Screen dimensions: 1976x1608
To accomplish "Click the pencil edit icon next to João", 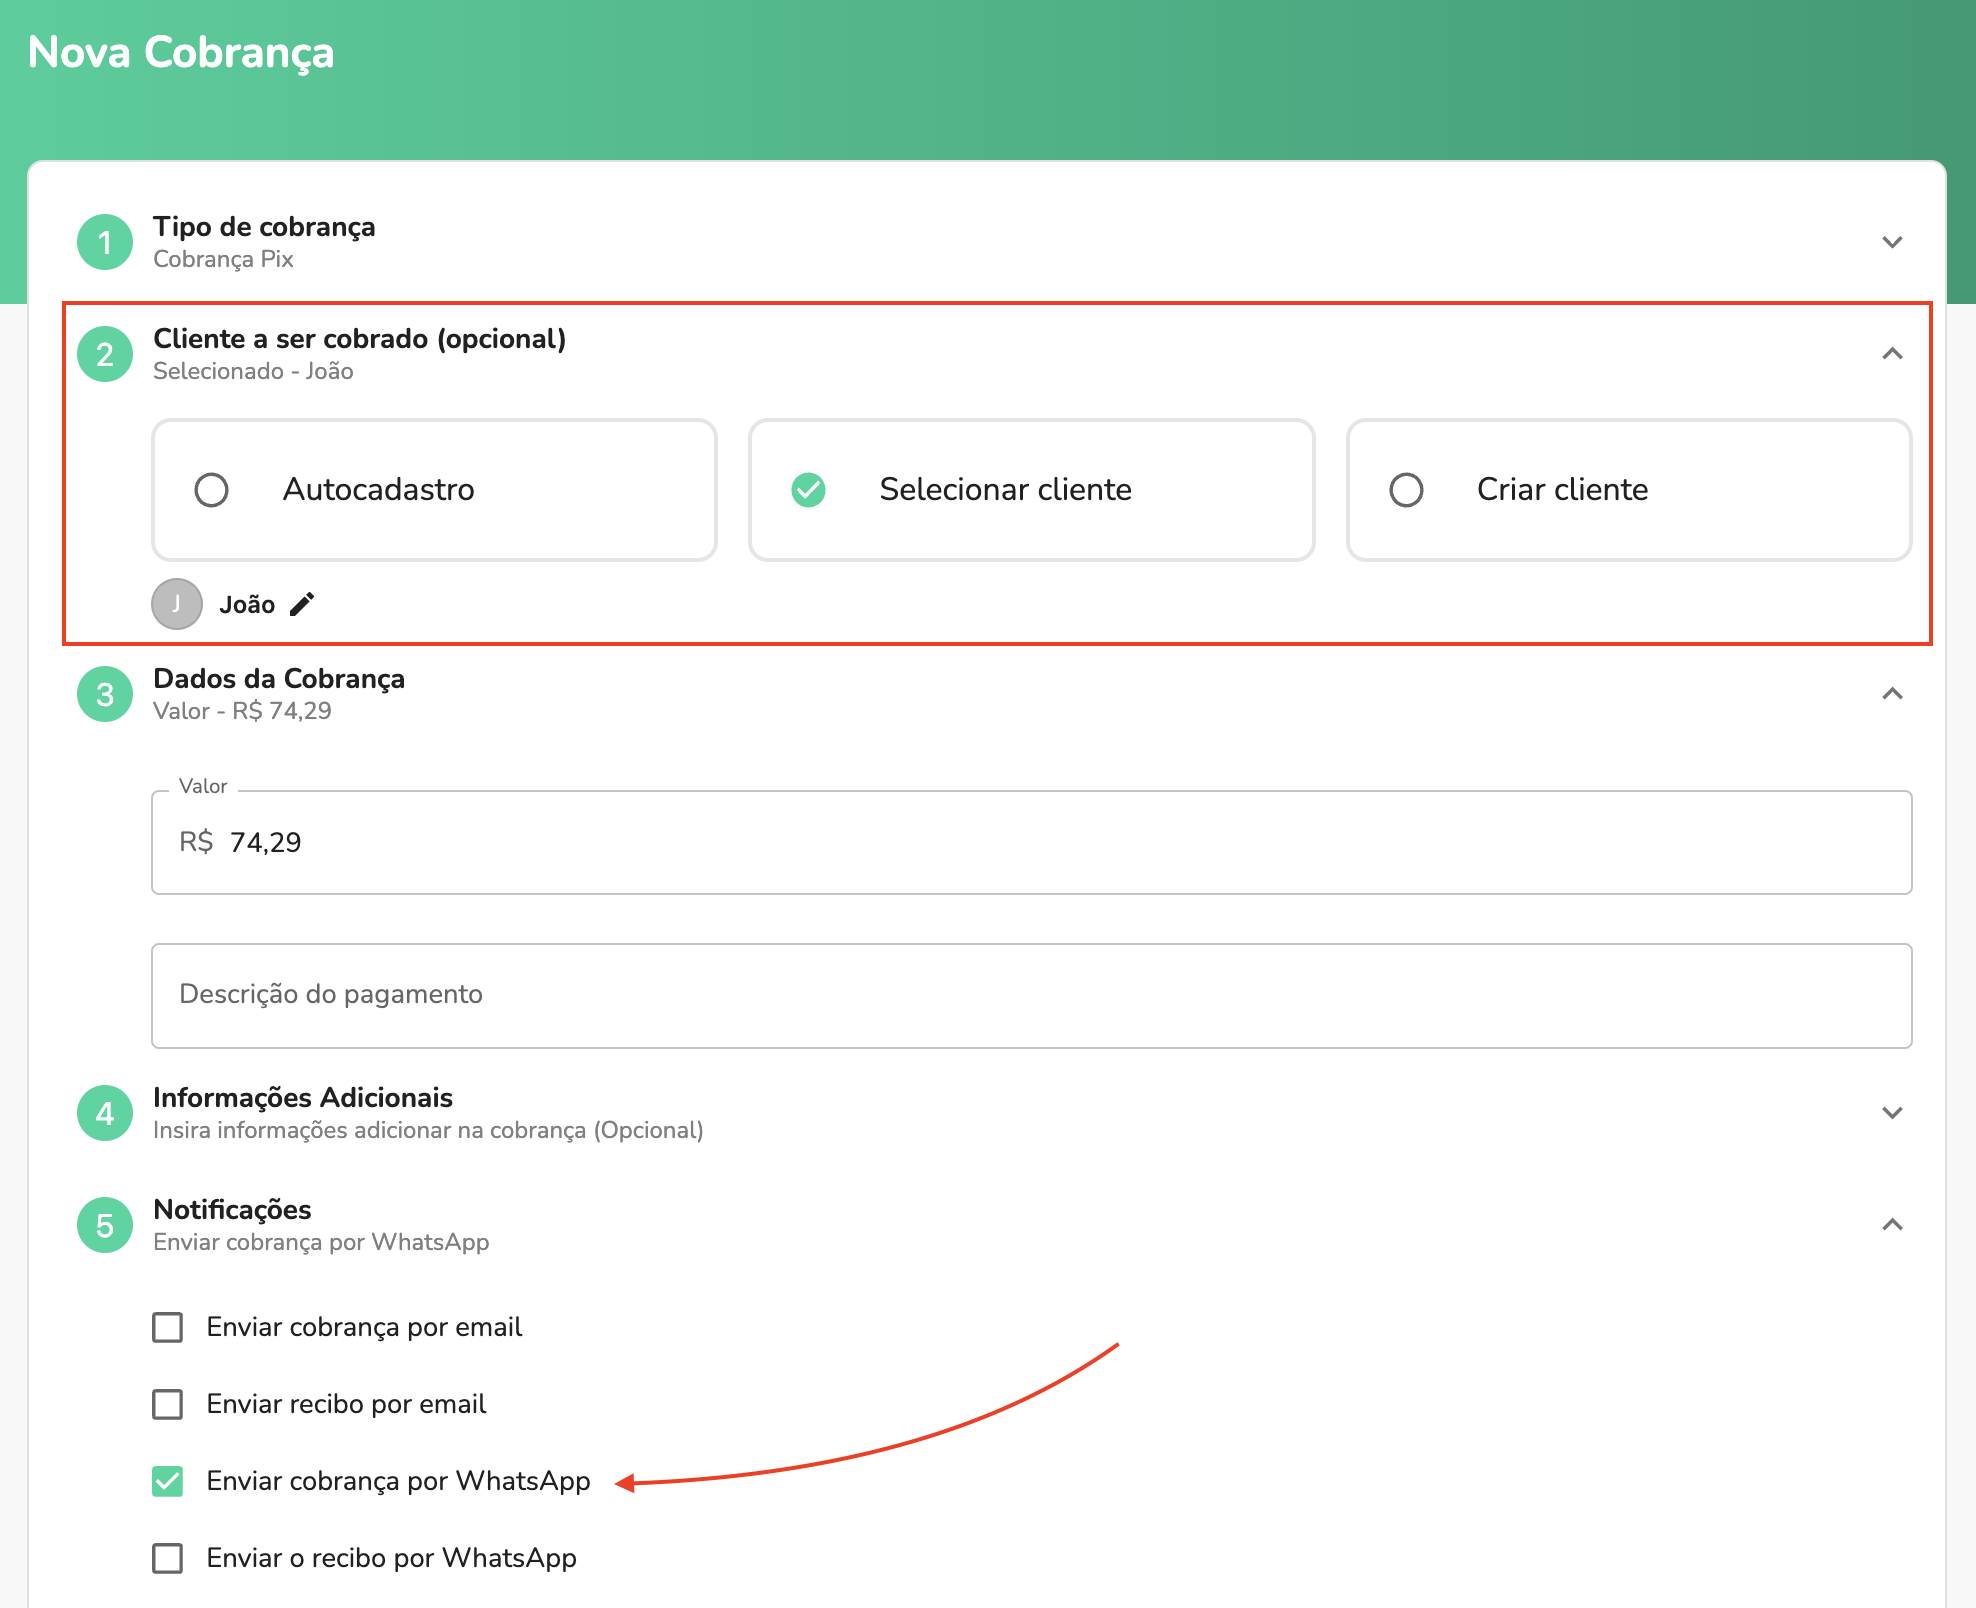I will tap(302, 604).
